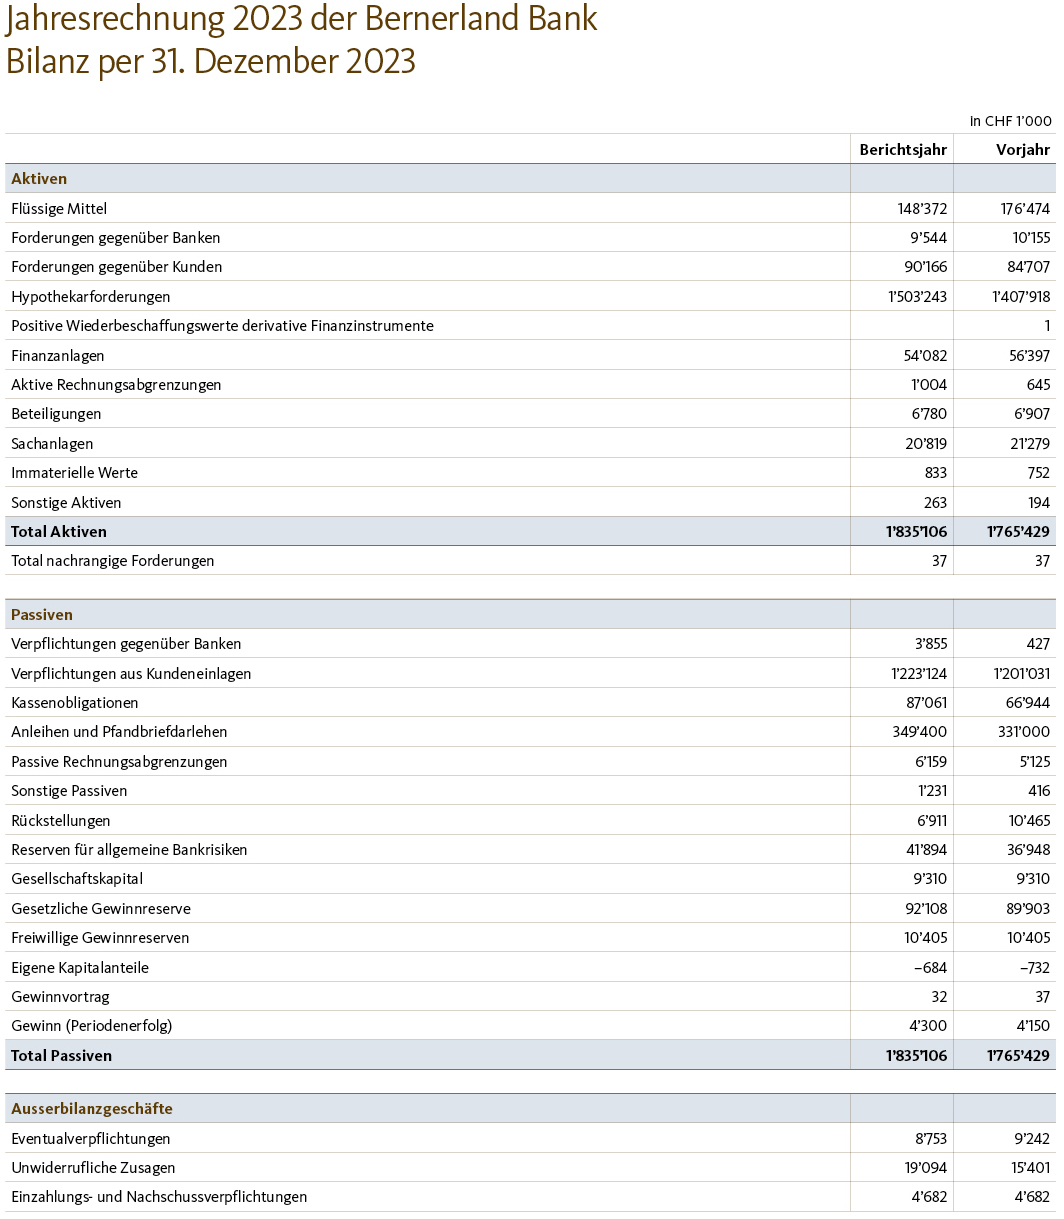
Task: Click the 'Kassenobligationen' row label
Action: (x=75, y=703)
